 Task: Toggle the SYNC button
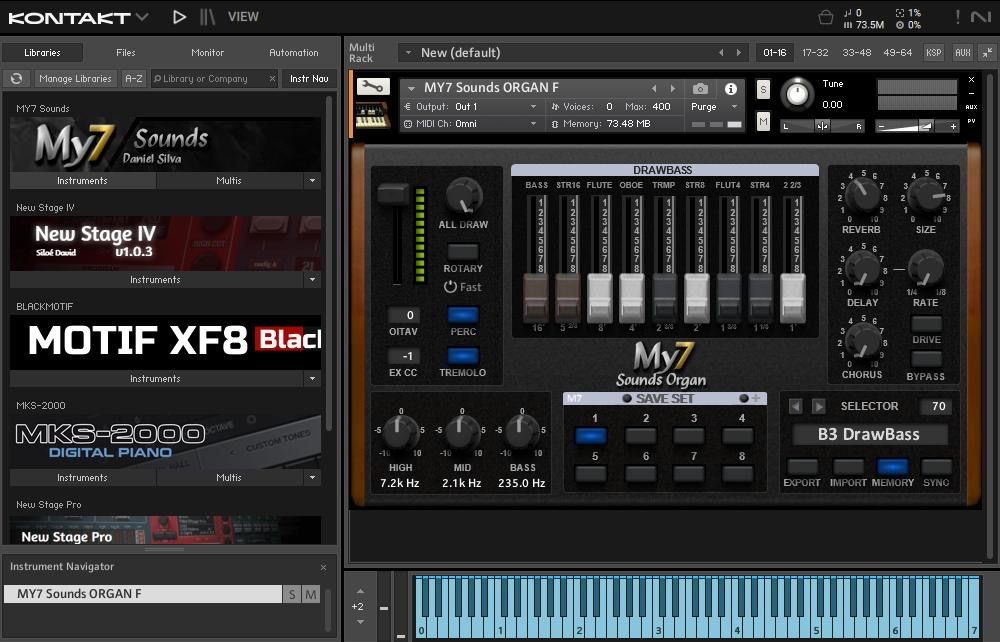[936, 467]
